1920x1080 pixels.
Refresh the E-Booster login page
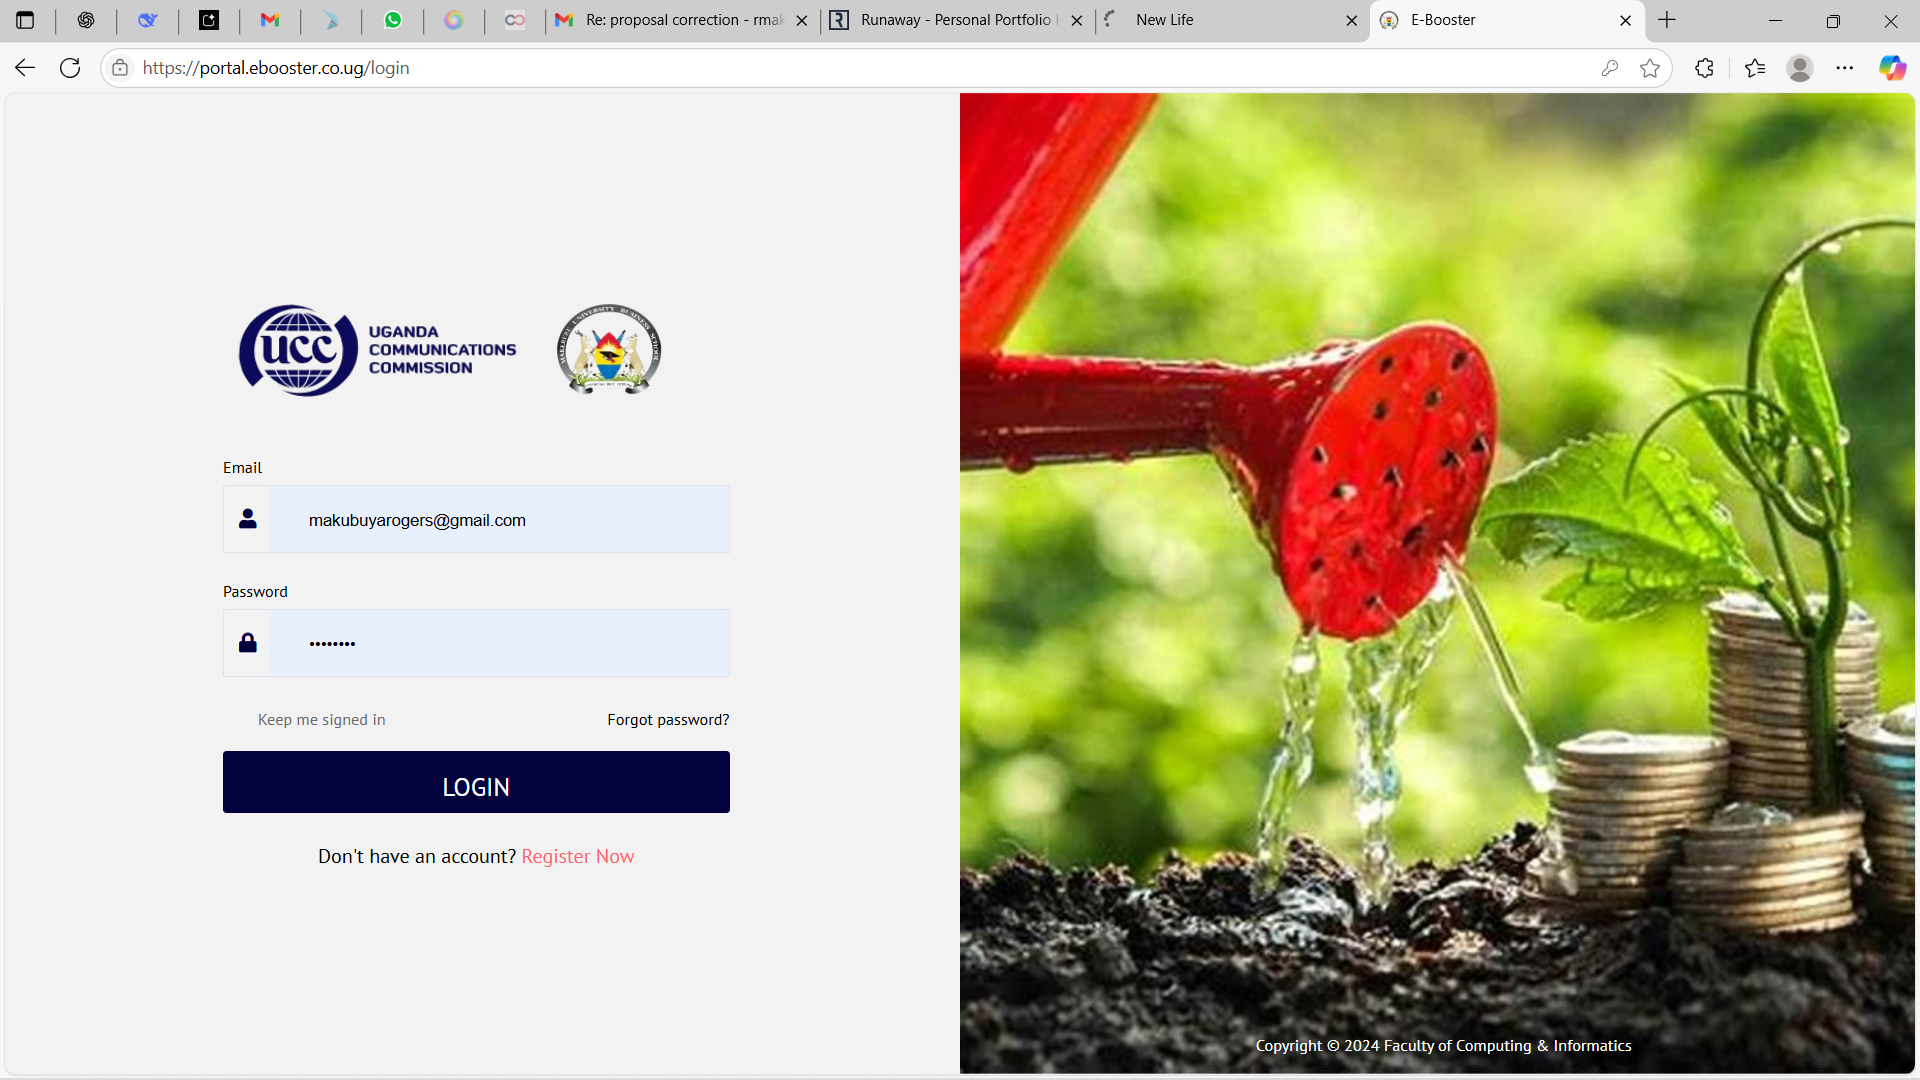pos(70,68)
